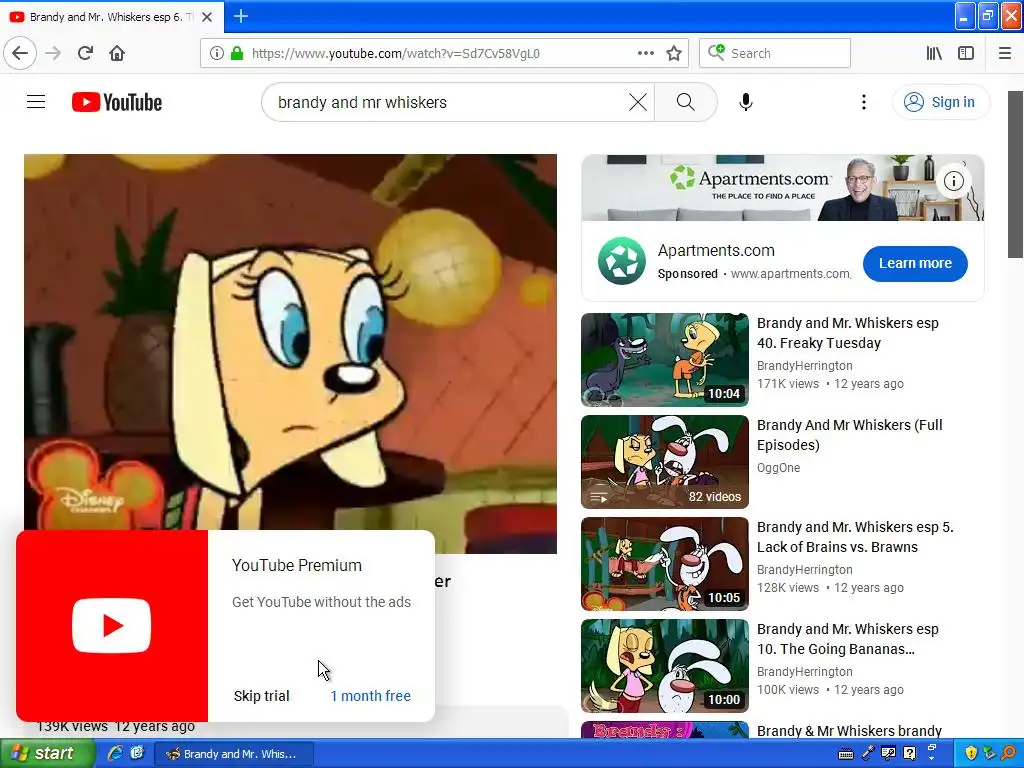Click the Sign in button
The height and width of the screenshot is (768, 1024).
pos(940,102)
